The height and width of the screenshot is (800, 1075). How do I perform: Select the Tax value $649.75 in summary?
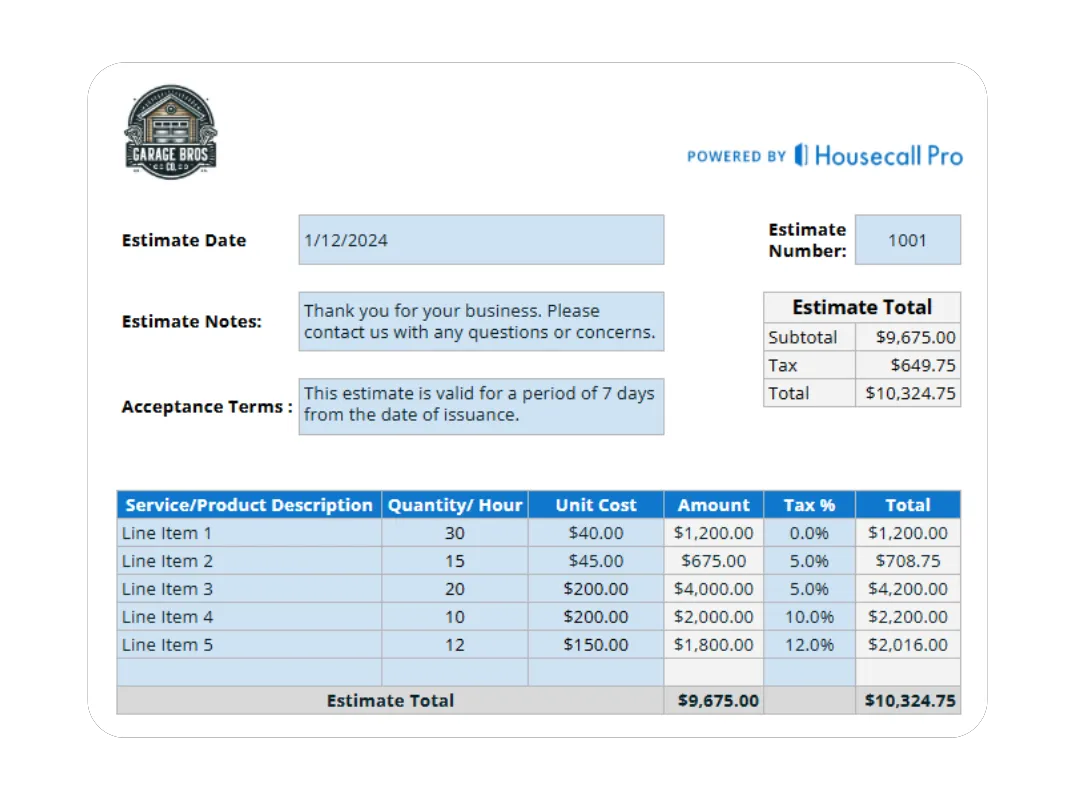click(908, 366)
